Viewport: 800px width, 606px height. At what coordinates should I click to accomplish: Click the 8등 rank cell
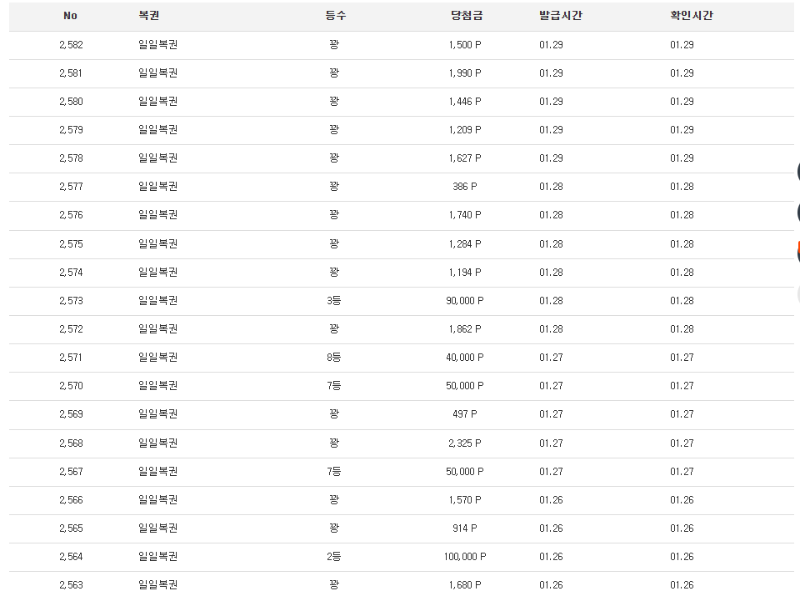pyautogui.click(x=334, y=358)
